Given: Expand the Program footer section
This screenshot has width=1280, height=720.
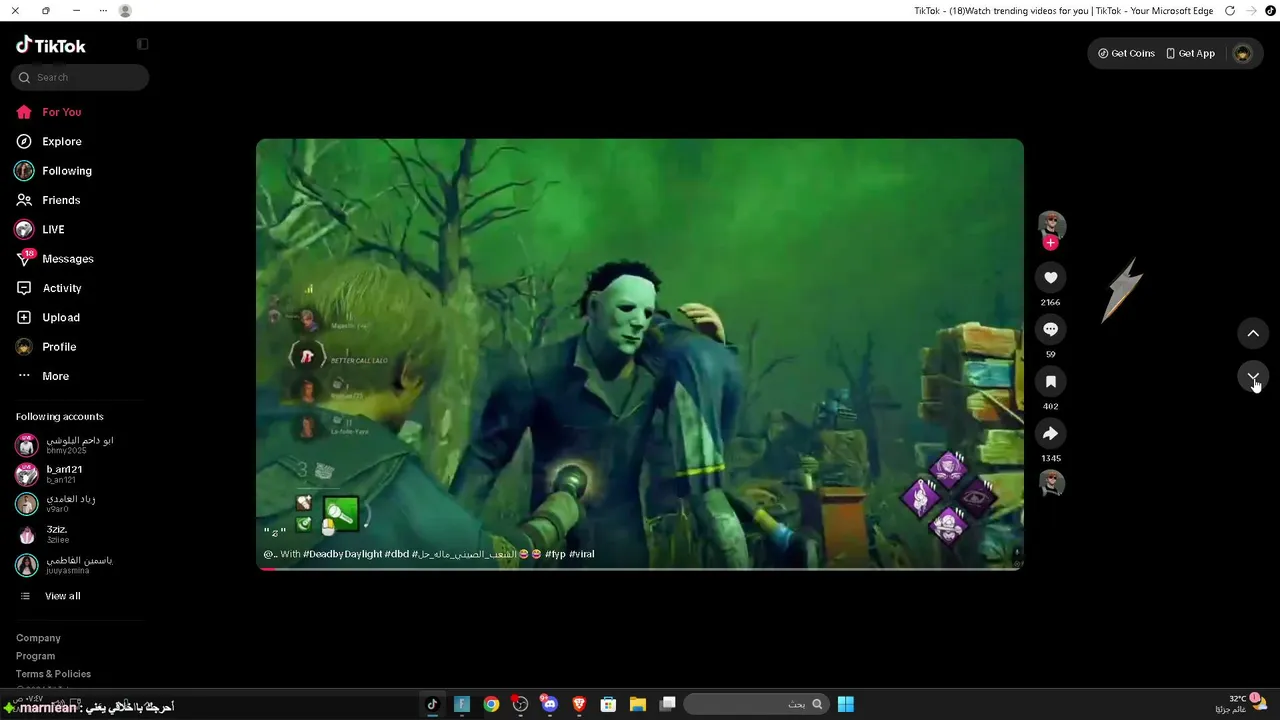Looking at the screenshot, I should point(35,656).
